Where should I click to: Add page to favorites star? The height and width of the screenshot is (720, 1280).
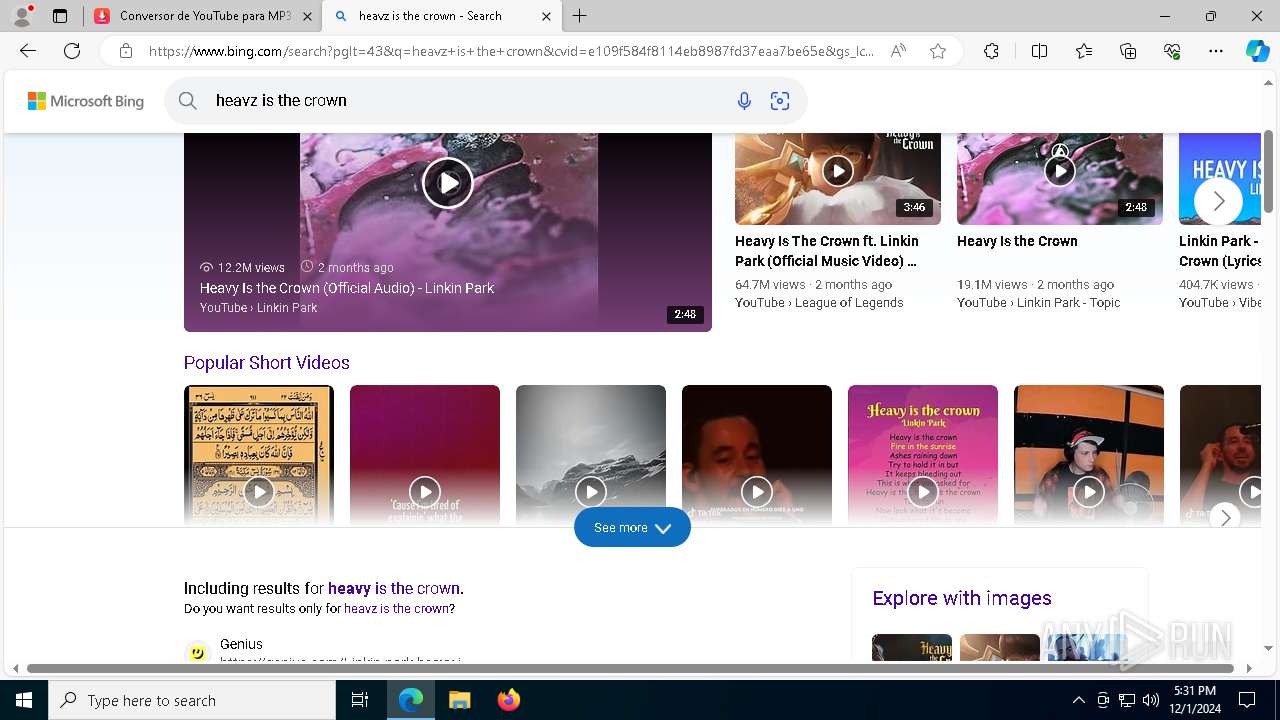point(938,51)
